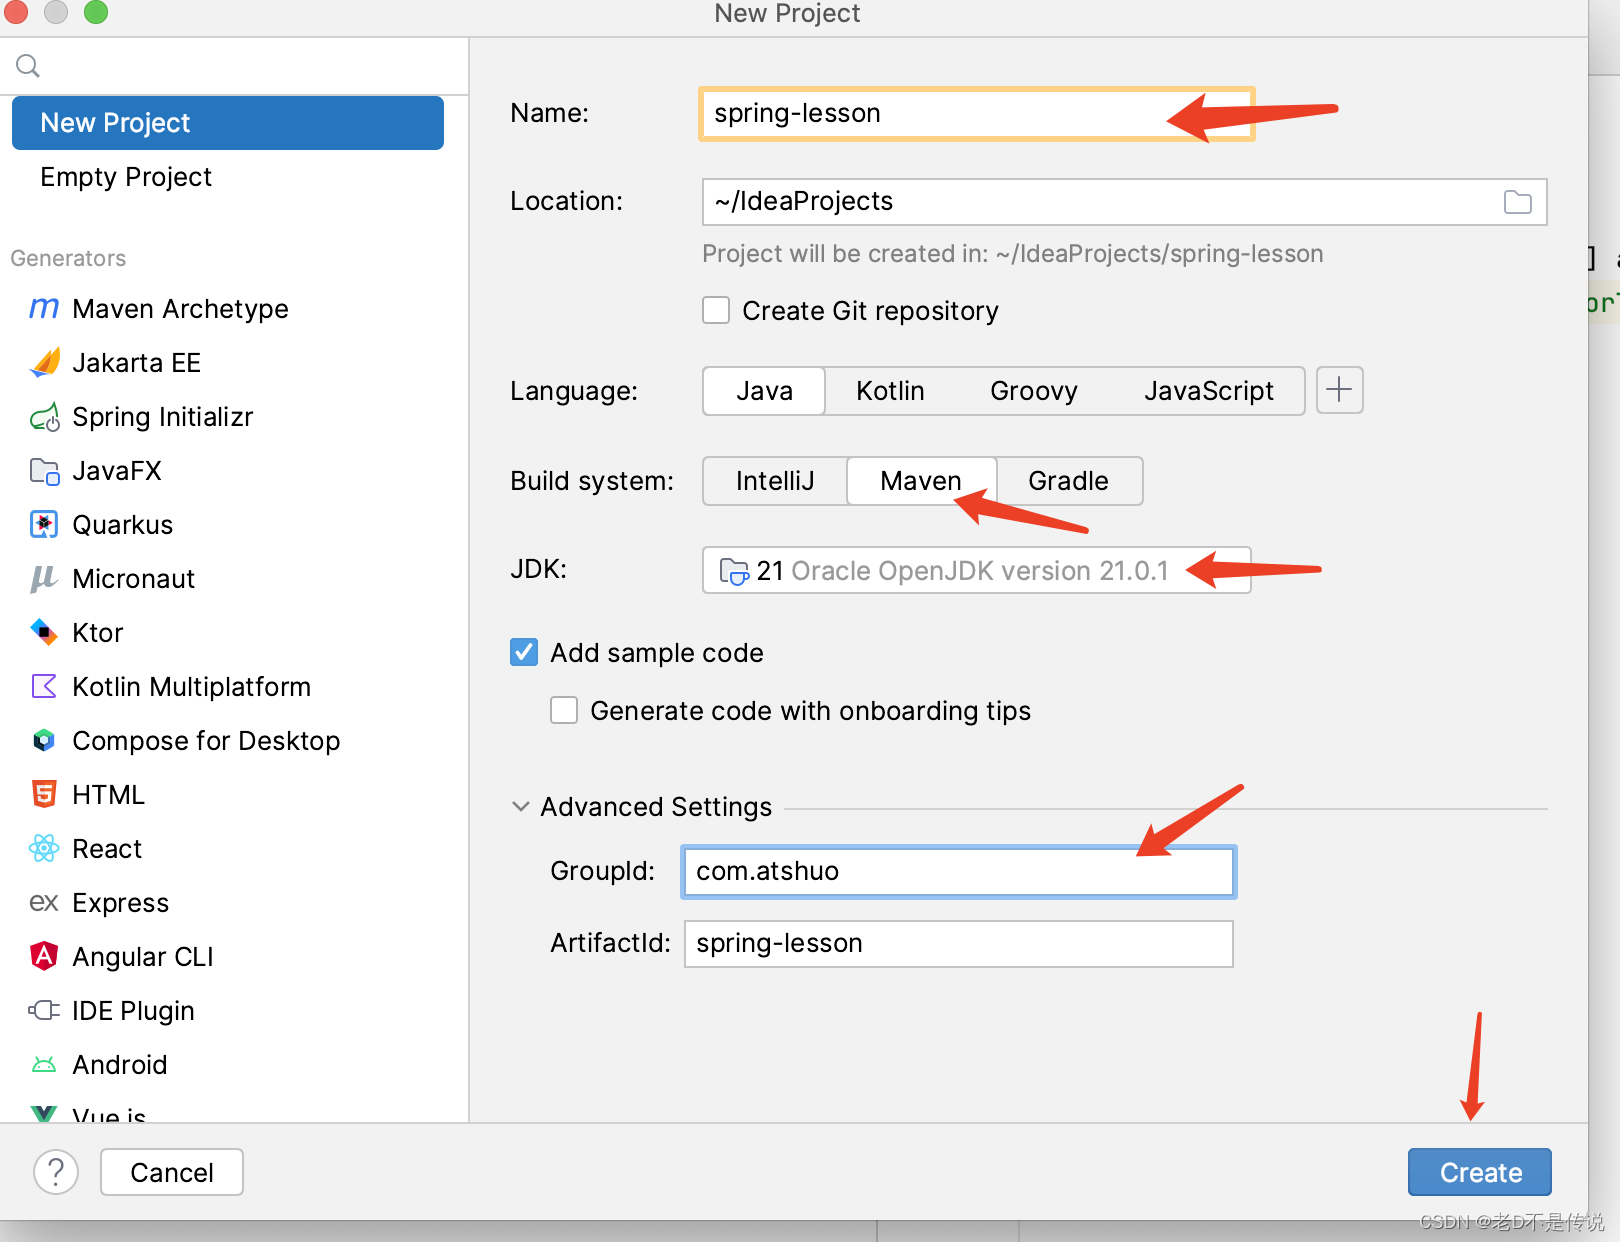Select Compose for Desktop generator label
The width and height of the screenshot is (1620, 1242).
click(x=206, y=741)
